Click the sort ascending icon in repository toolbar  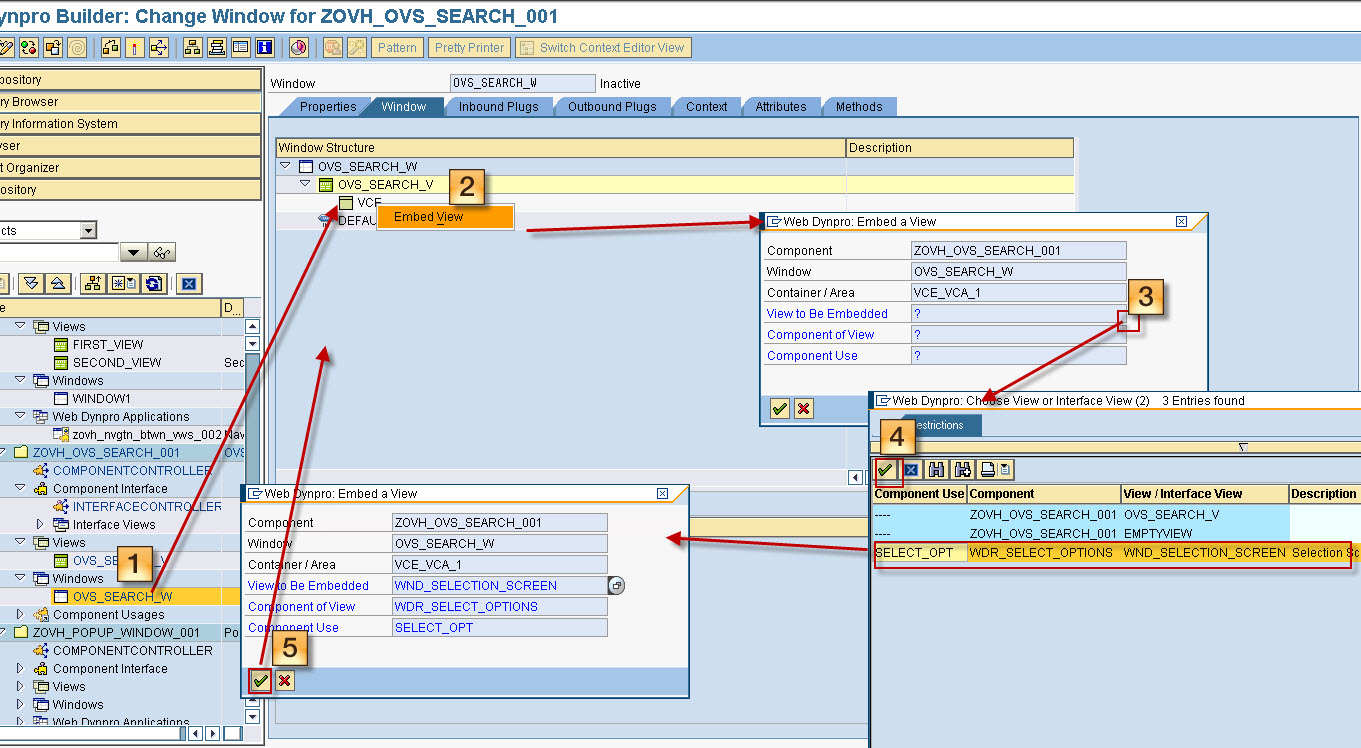pyautogui.click(x=56, y=284)
